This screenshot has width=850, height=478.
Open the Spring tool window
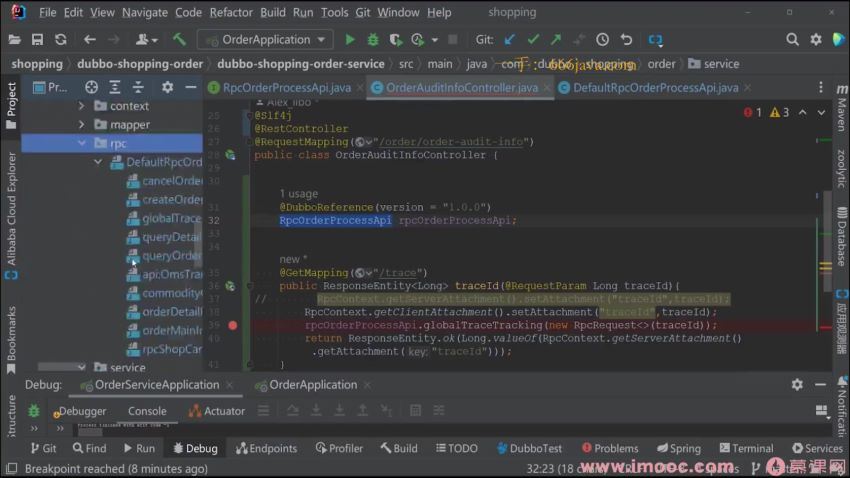(679, 448)
